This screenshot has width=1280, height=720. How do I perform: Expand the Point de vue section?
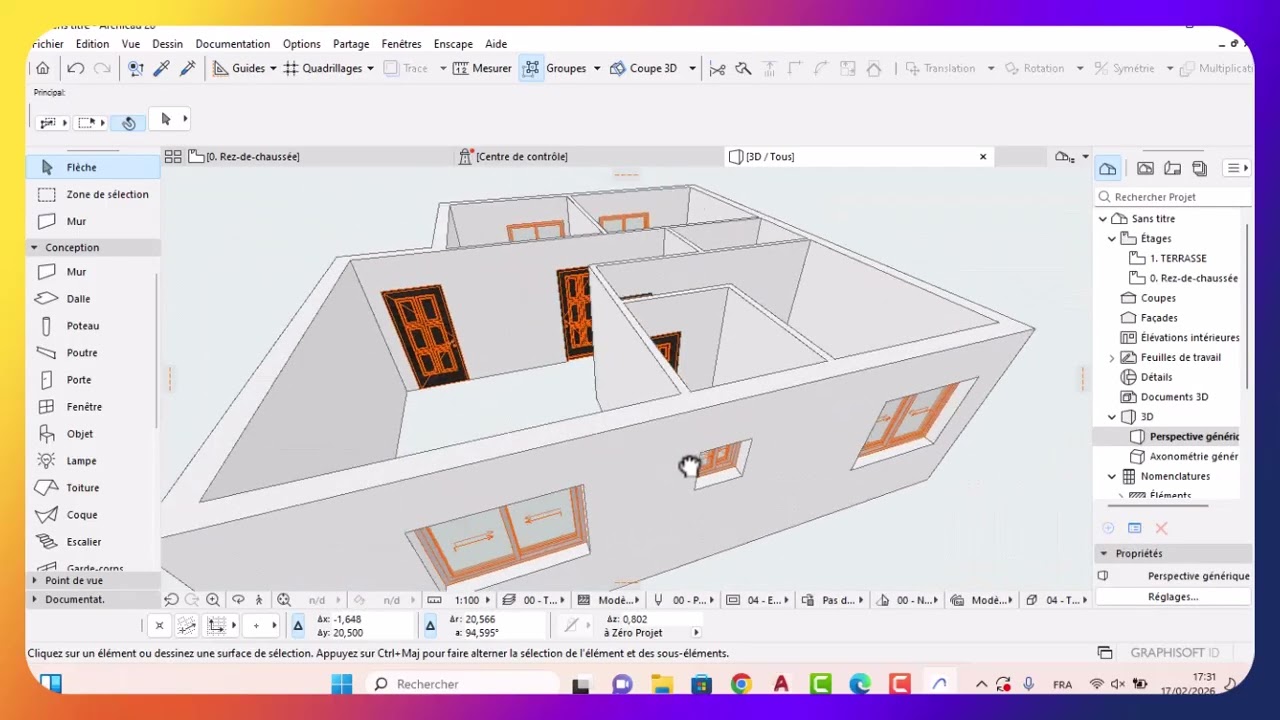click(34, 580)
